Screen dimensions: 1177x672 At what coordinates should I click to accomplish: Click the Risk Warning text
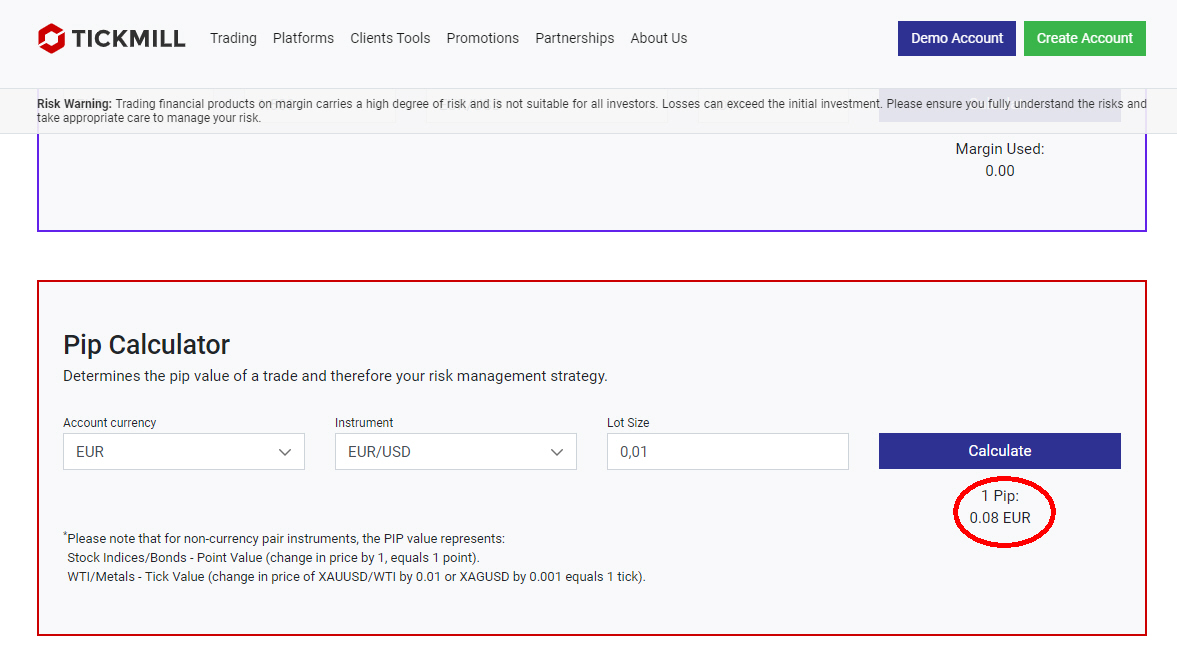[x=592, y=110]
